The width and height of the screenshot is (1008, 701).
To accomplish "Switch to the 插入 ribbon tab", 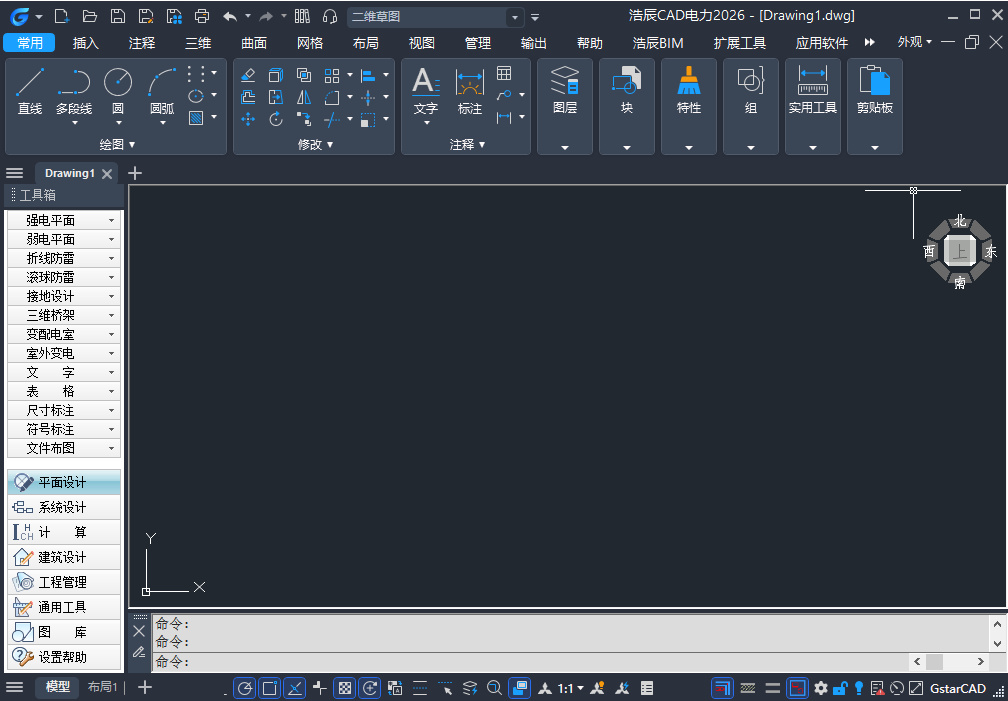I will [x=86, y=43].
